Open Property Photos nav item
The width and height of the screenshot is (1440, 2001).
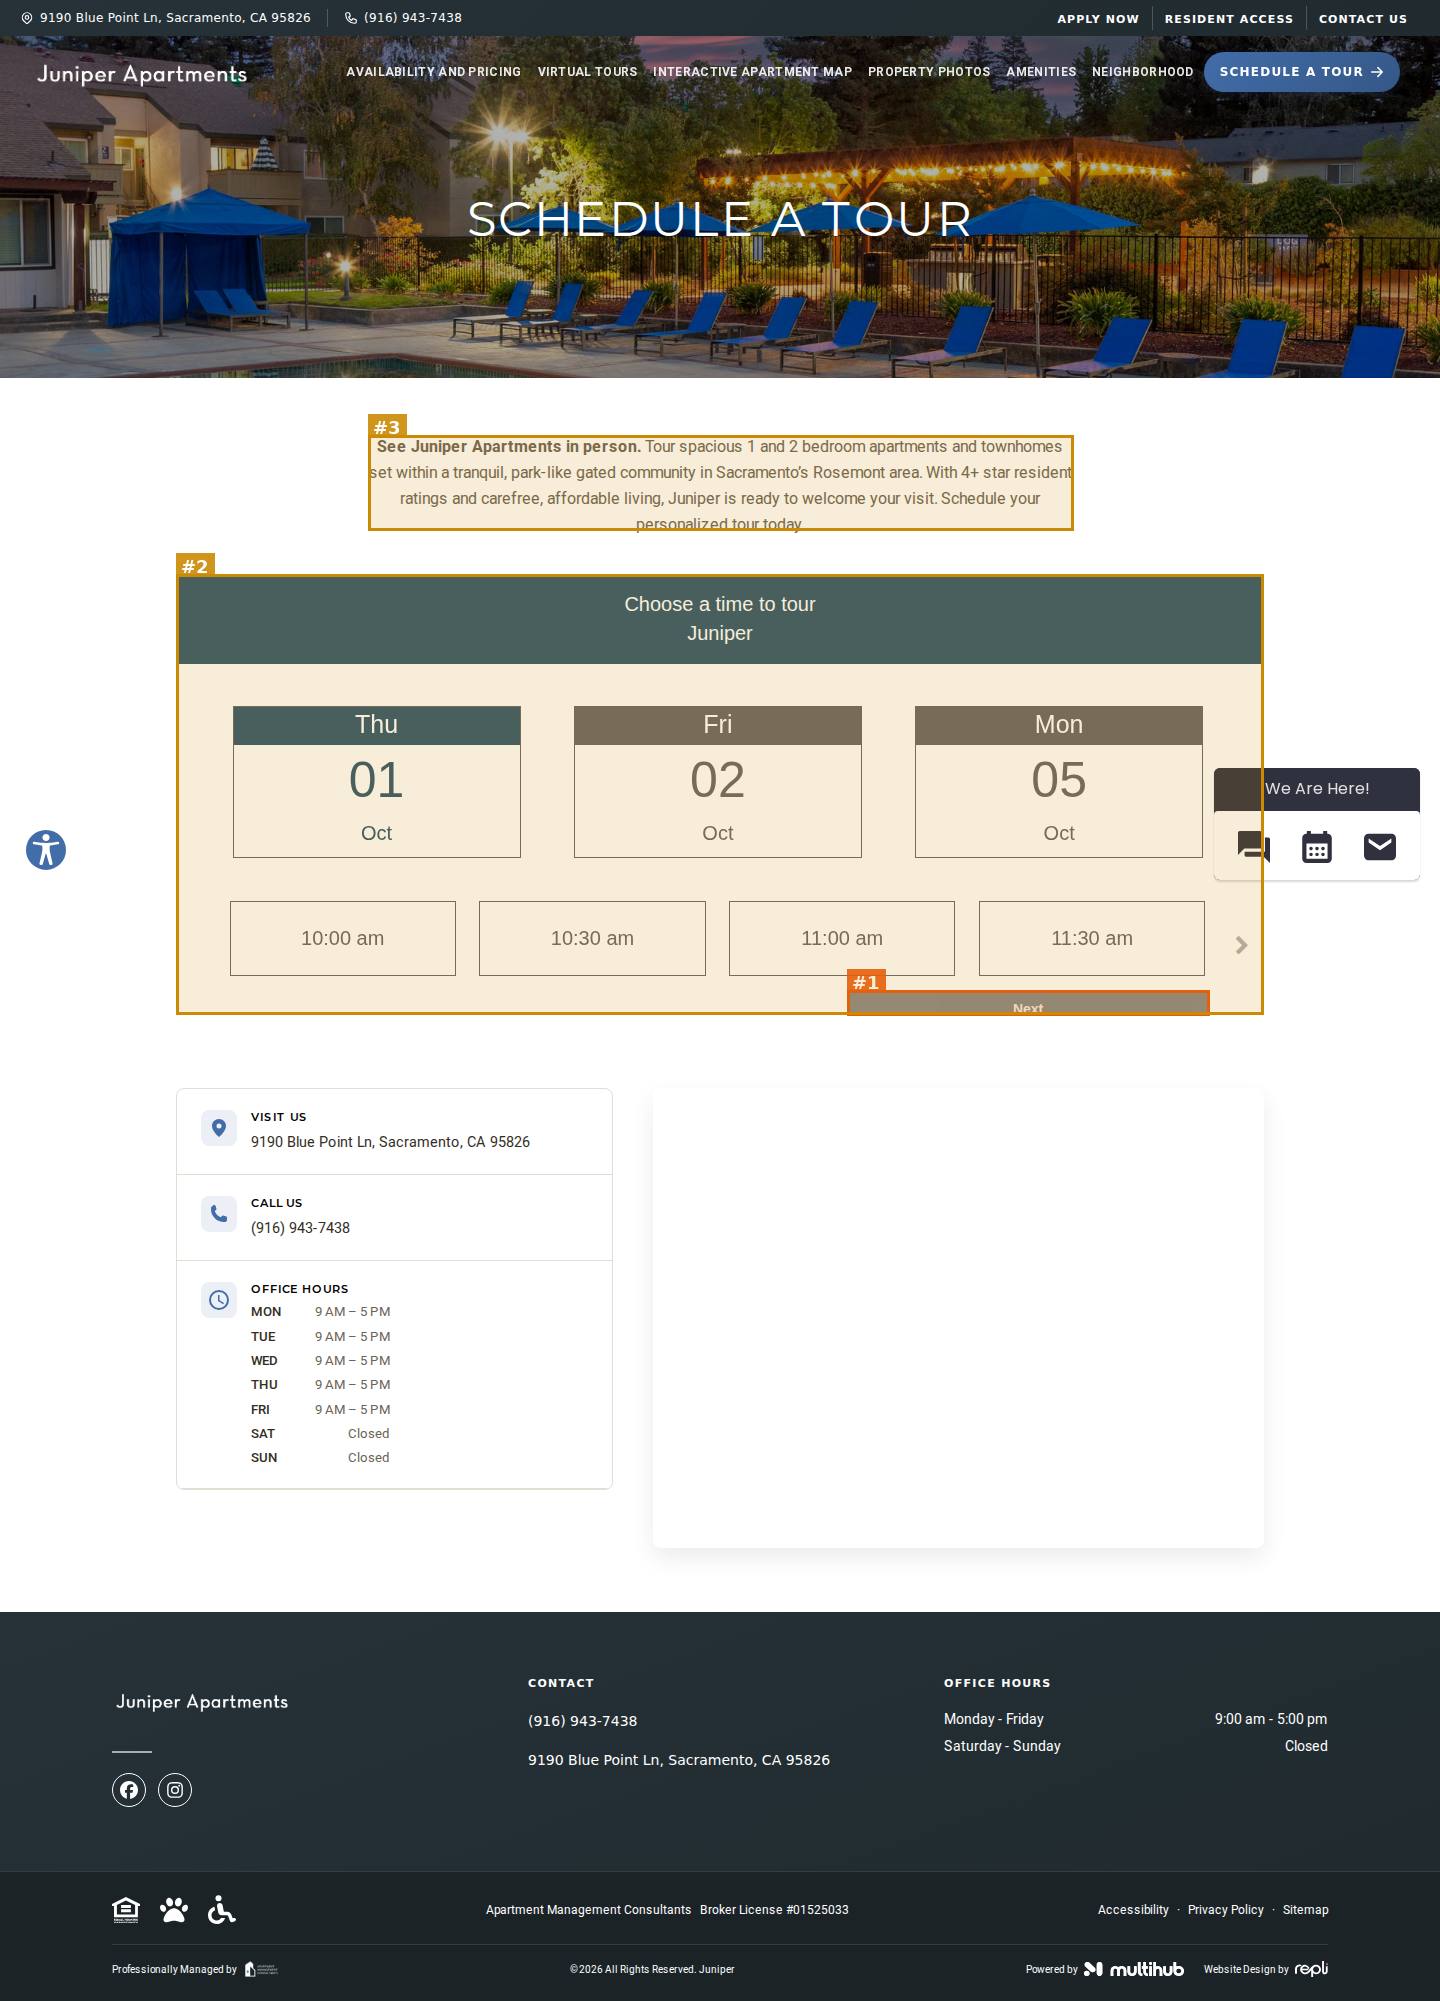tap(929, 72)
